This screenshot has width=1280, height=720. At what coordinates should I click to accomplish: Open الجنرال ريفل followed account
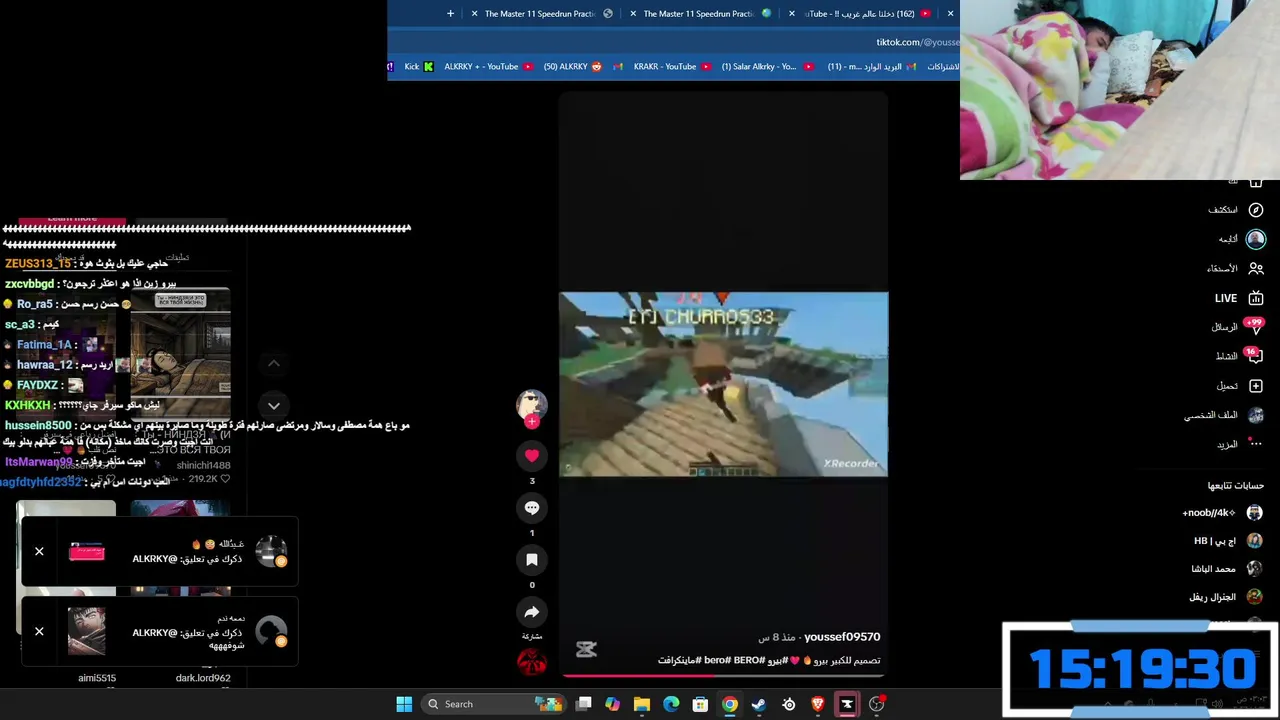[x=1226, y=597]
